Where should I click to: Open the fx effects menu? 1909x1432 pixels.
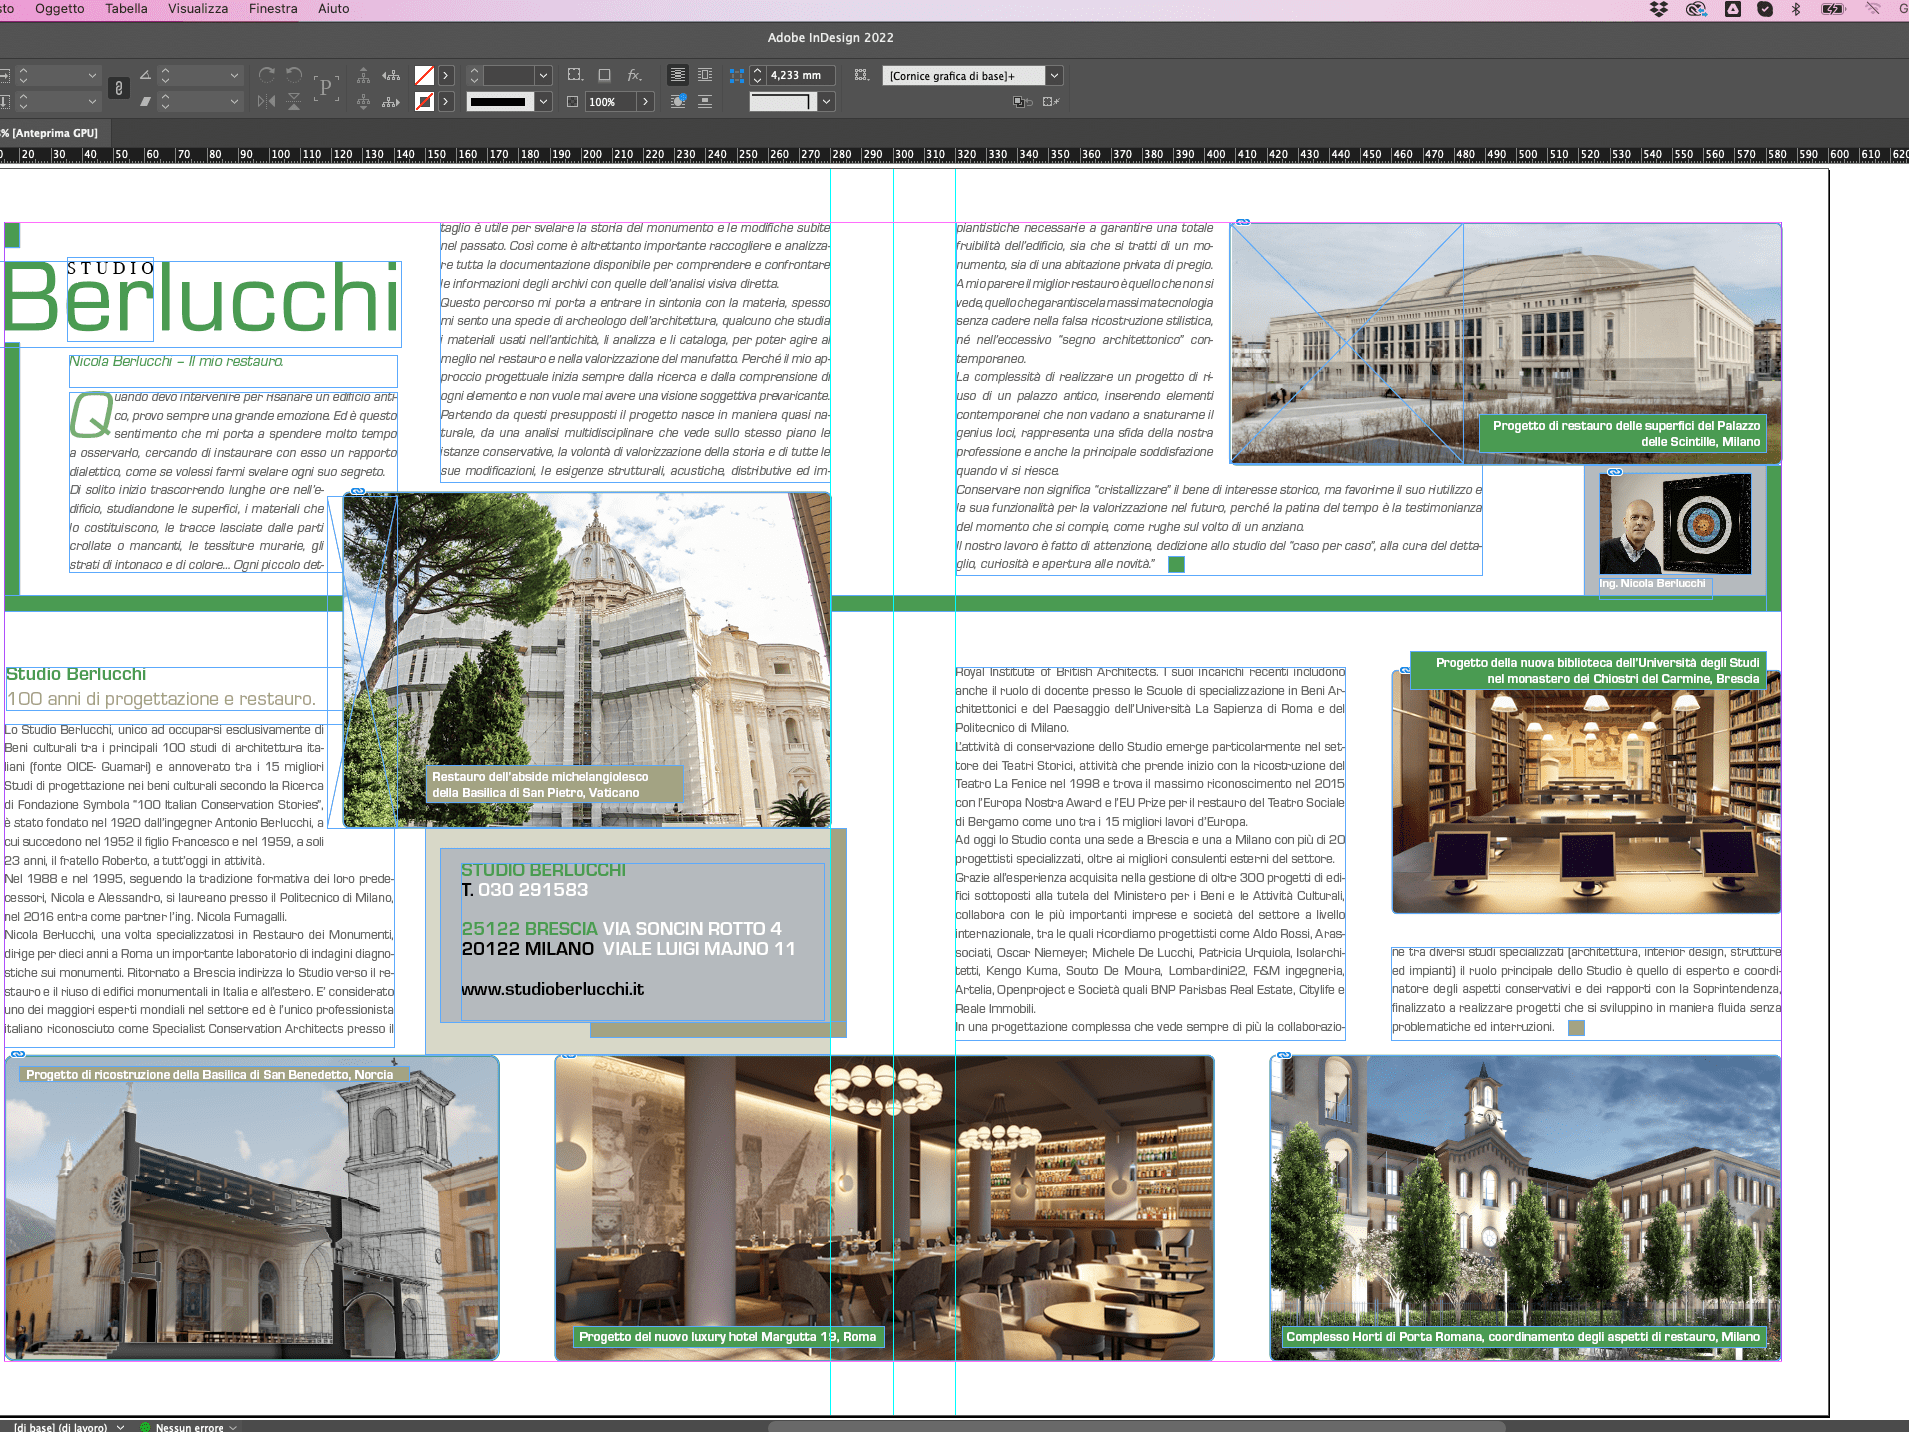[x=635, y=75]
